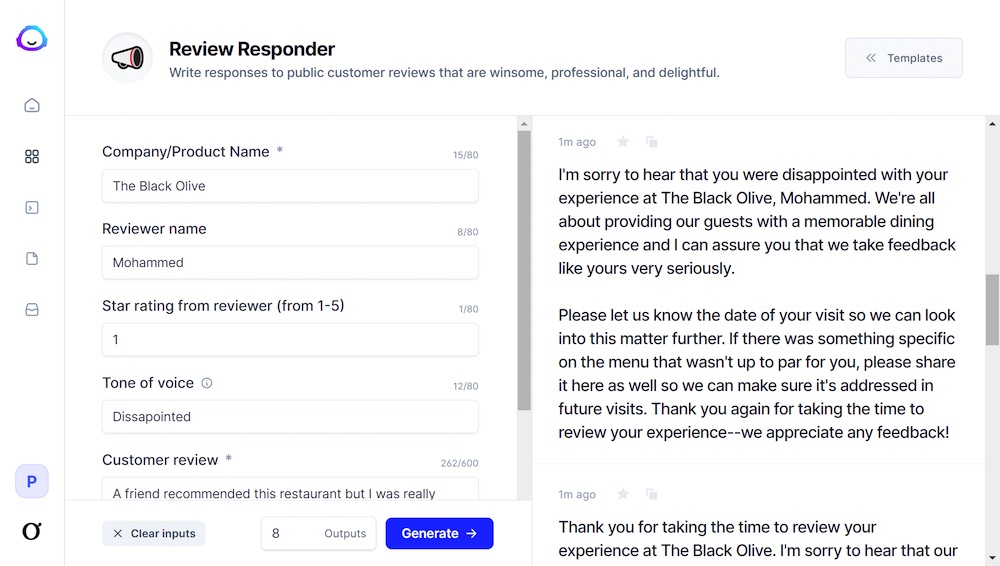Click the Outputs count field

318,533
